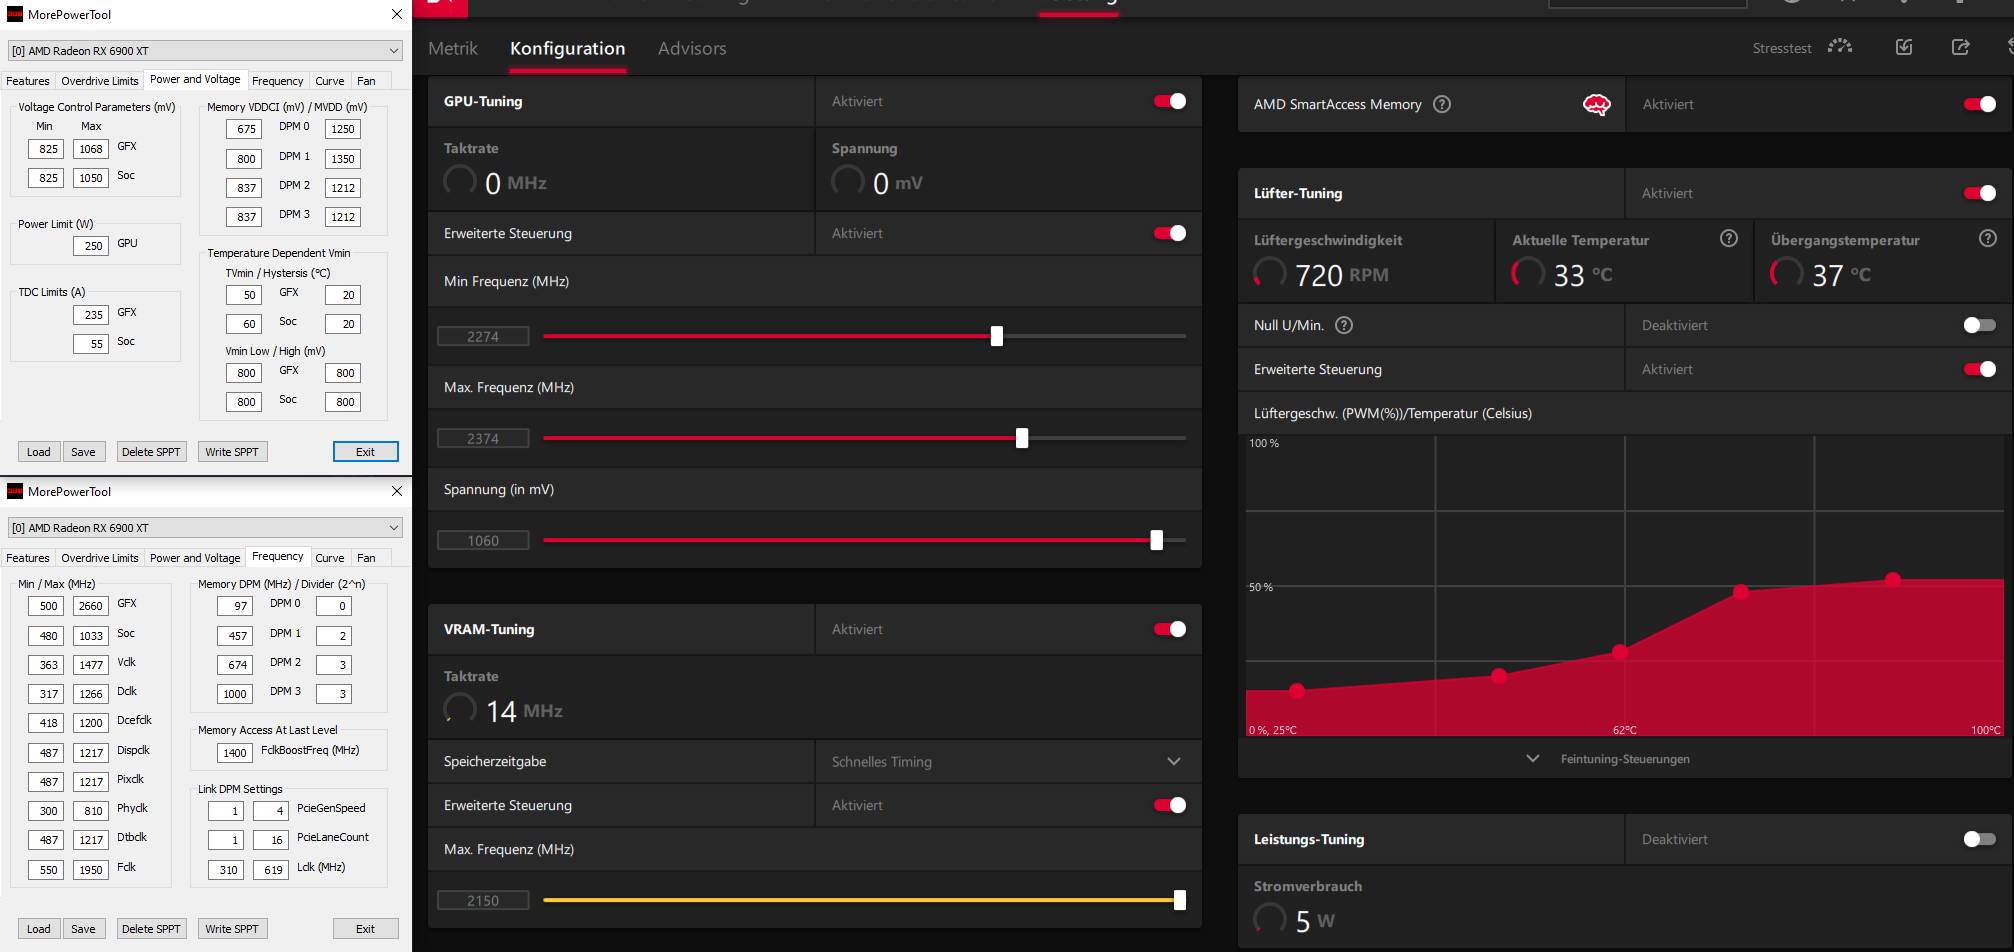Screen dimensions: 2014x952
Task: Click the DPM 0 MVDD field 1250
Action: 343,128
